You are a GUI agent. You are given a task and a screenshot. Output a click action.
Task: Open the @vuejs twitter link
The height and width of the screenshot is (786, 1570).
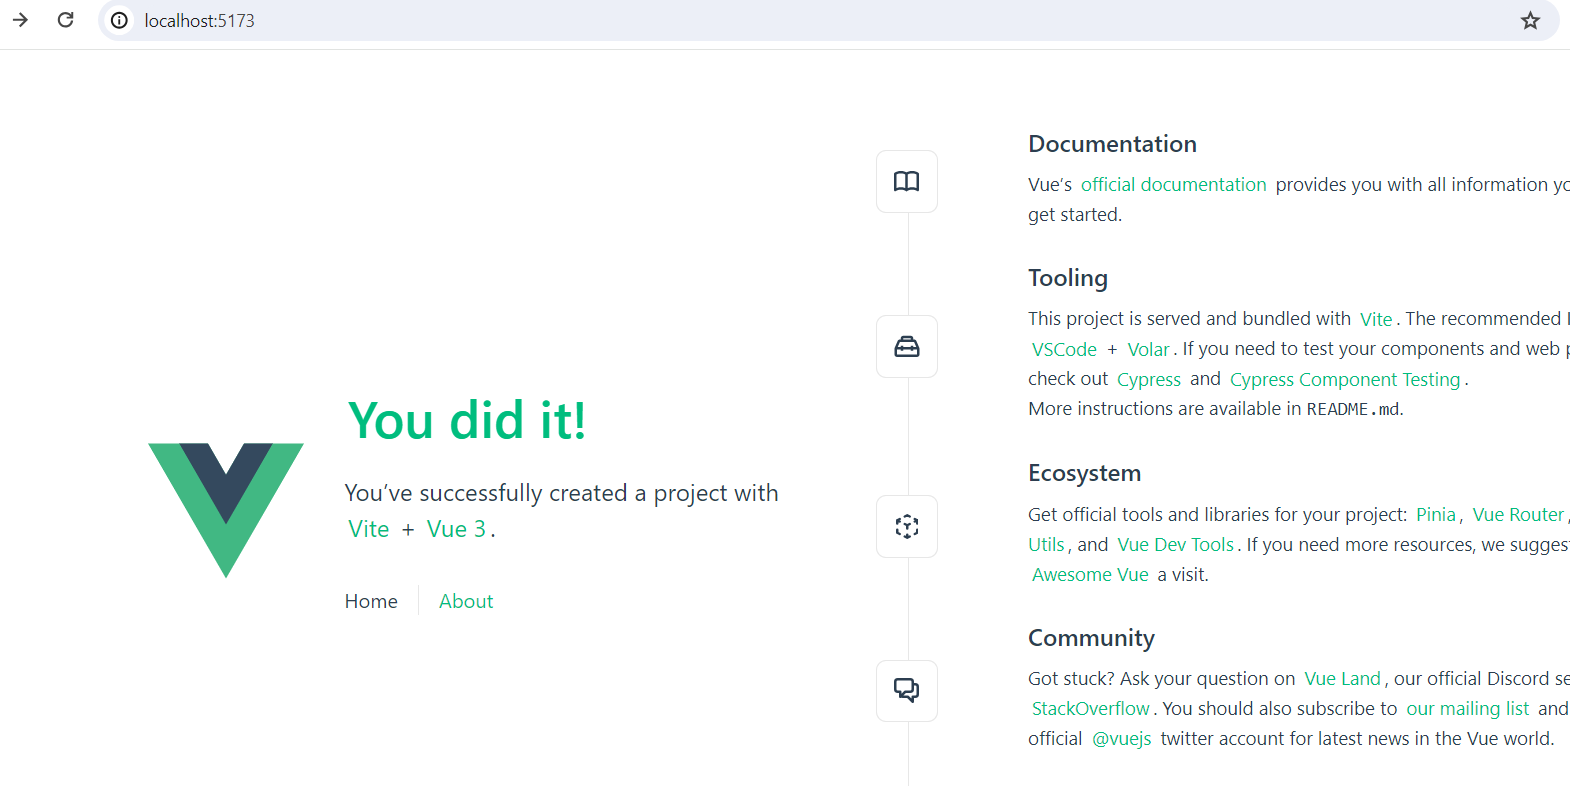tap(1121, 739)
